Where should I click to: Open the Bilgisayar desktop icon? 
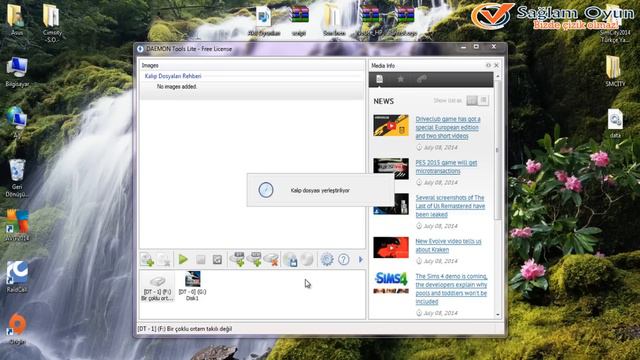pos(17,72)
